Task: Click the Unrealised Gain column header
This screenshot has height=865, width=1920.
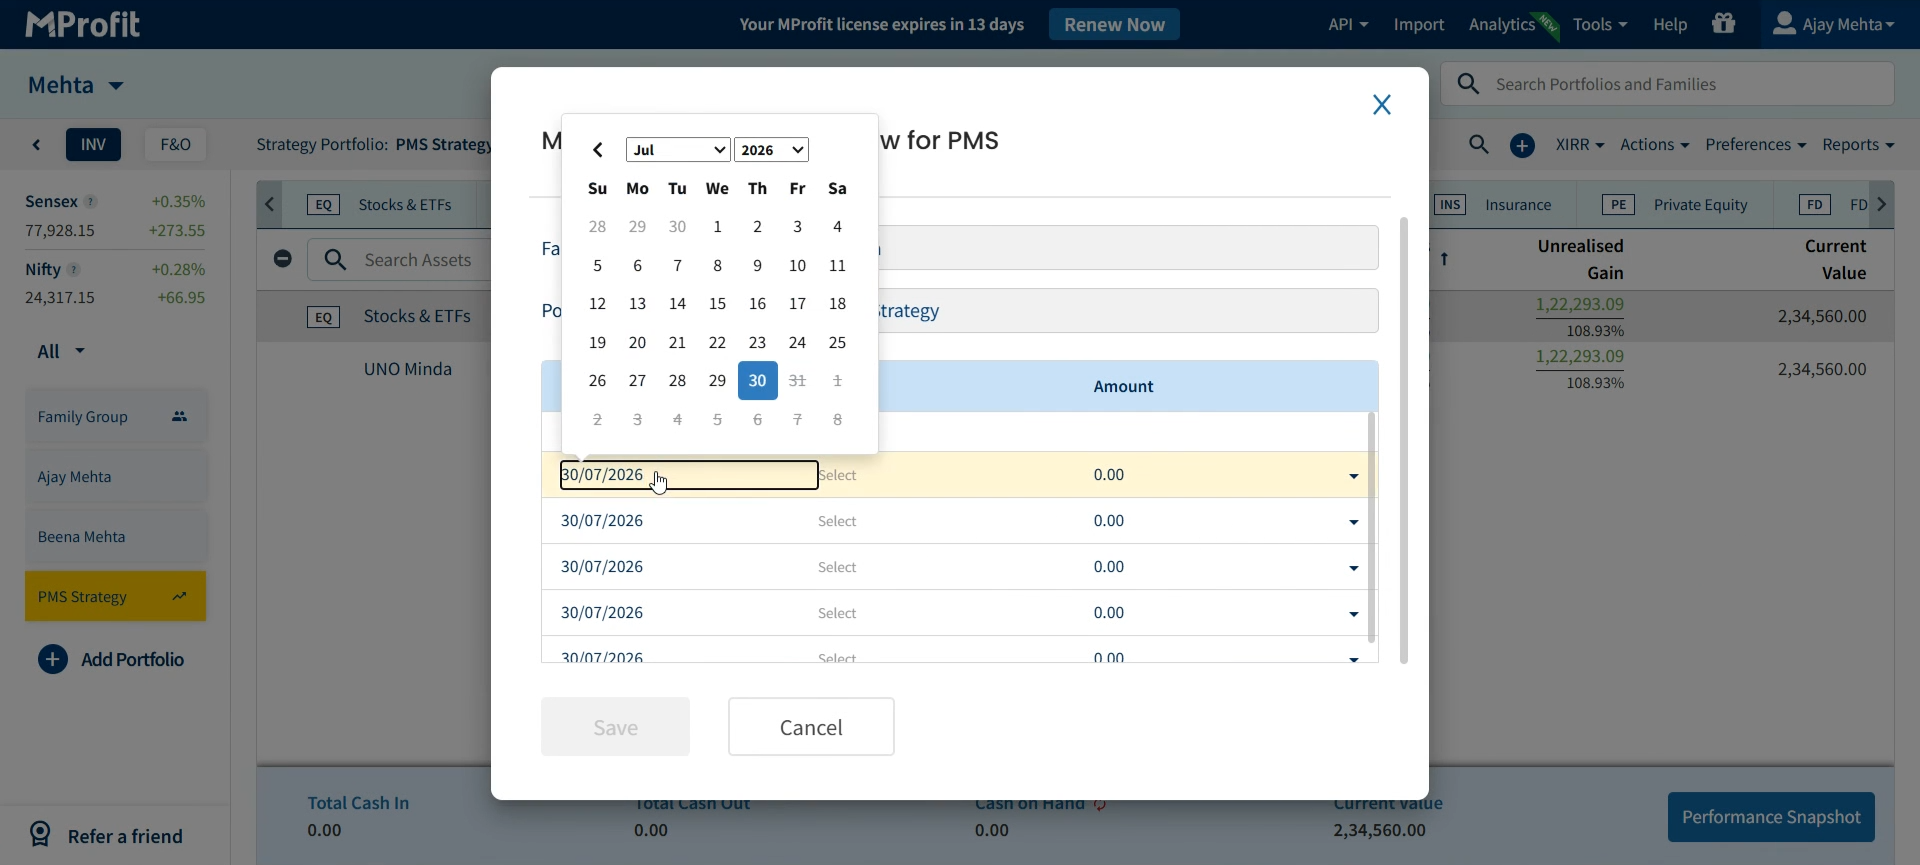Action: click(1580, 259)
